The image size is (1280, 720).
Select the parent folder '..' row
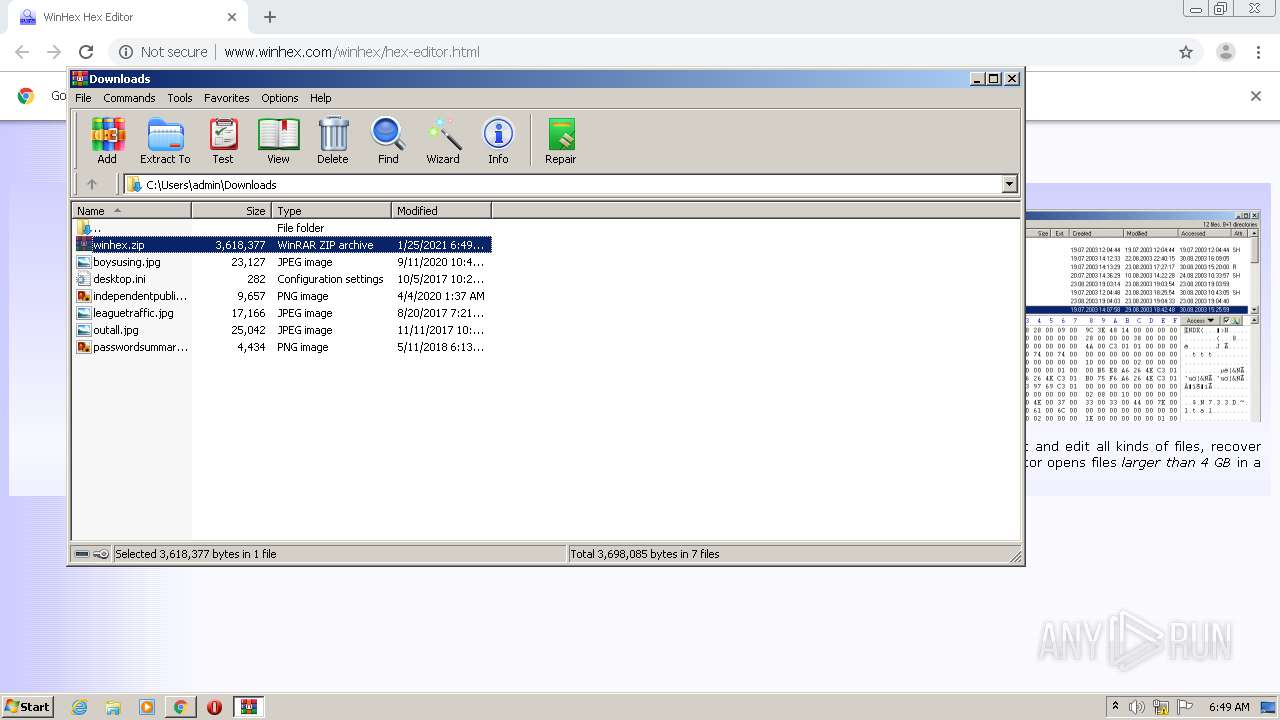283,228
